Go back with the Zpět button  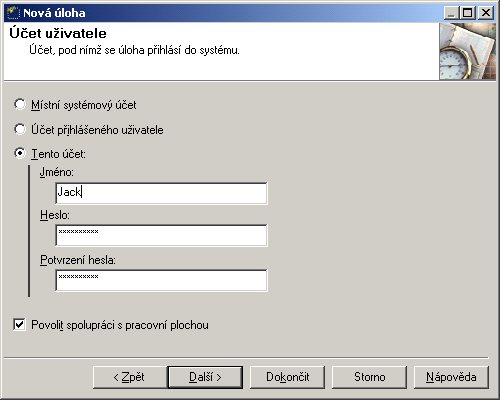tap(130, 377)
